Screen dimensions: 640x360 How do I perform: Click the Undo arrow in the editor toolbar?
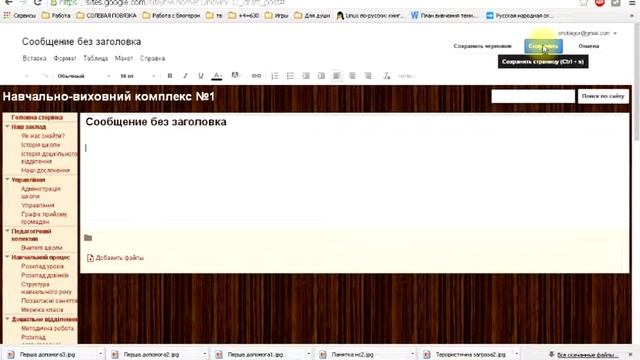click(27, 76)
